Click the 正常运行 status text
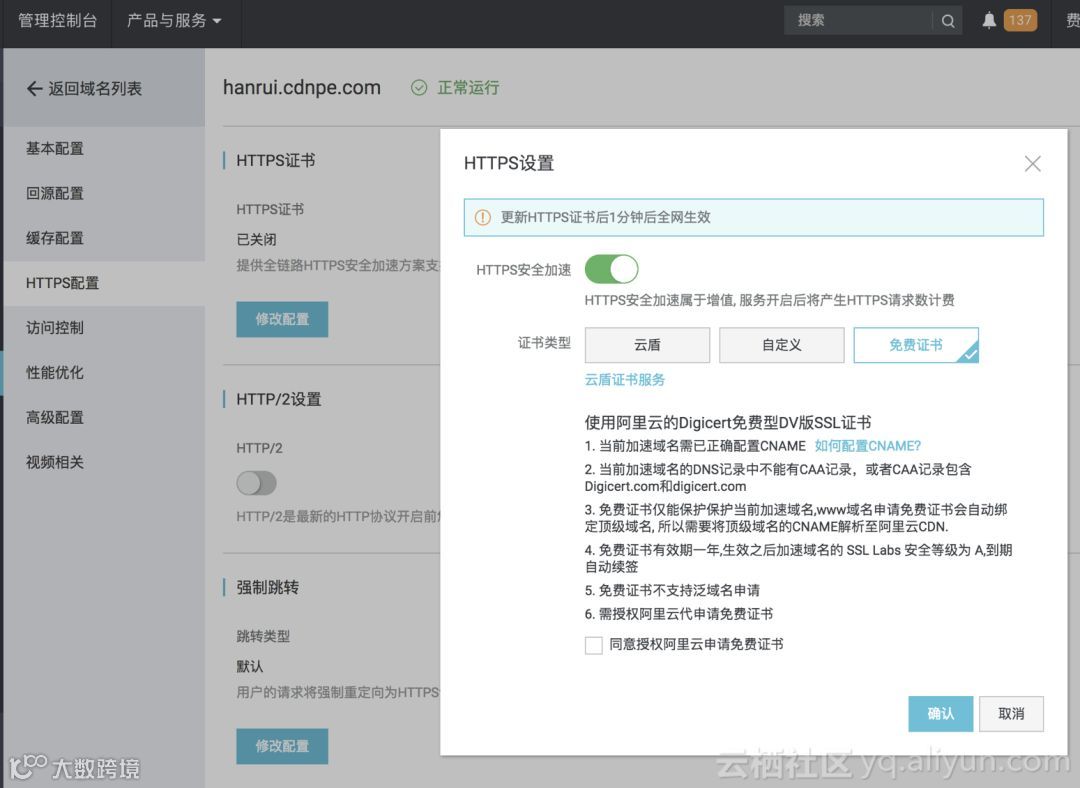This screenshot has width=1080, height=788. click(468, 87)
